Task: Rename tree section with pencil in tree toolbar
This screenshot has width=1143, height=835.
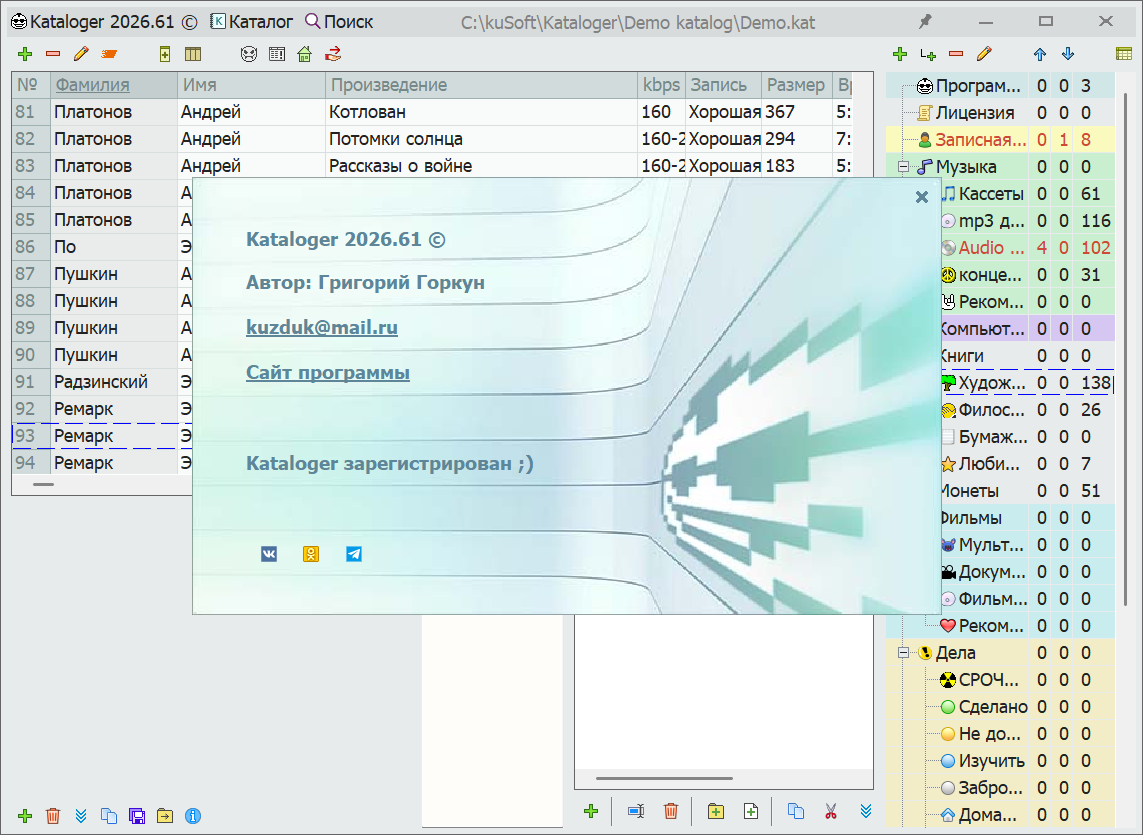Action: click(x=984, y=54)
